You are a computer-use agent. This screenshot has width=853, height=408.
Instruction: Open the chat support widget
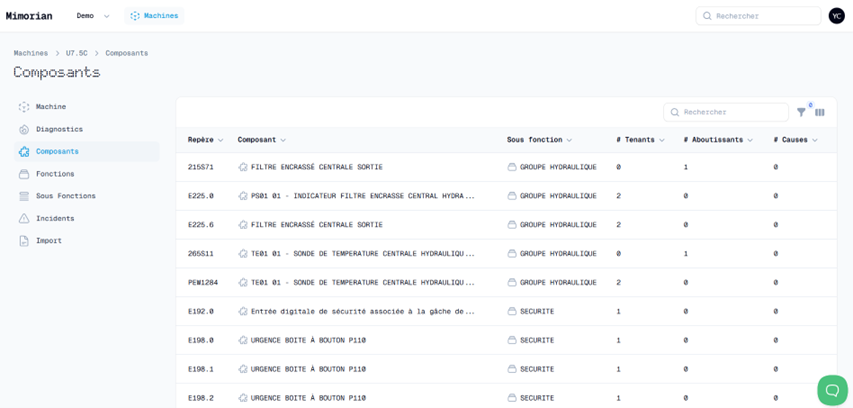pos(832,390)
